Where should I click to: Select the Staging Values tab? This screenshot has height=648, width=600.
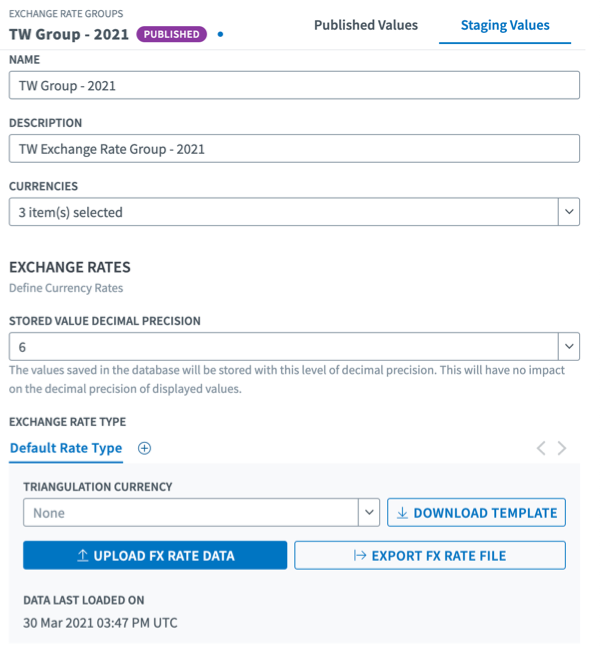point(505,25)
